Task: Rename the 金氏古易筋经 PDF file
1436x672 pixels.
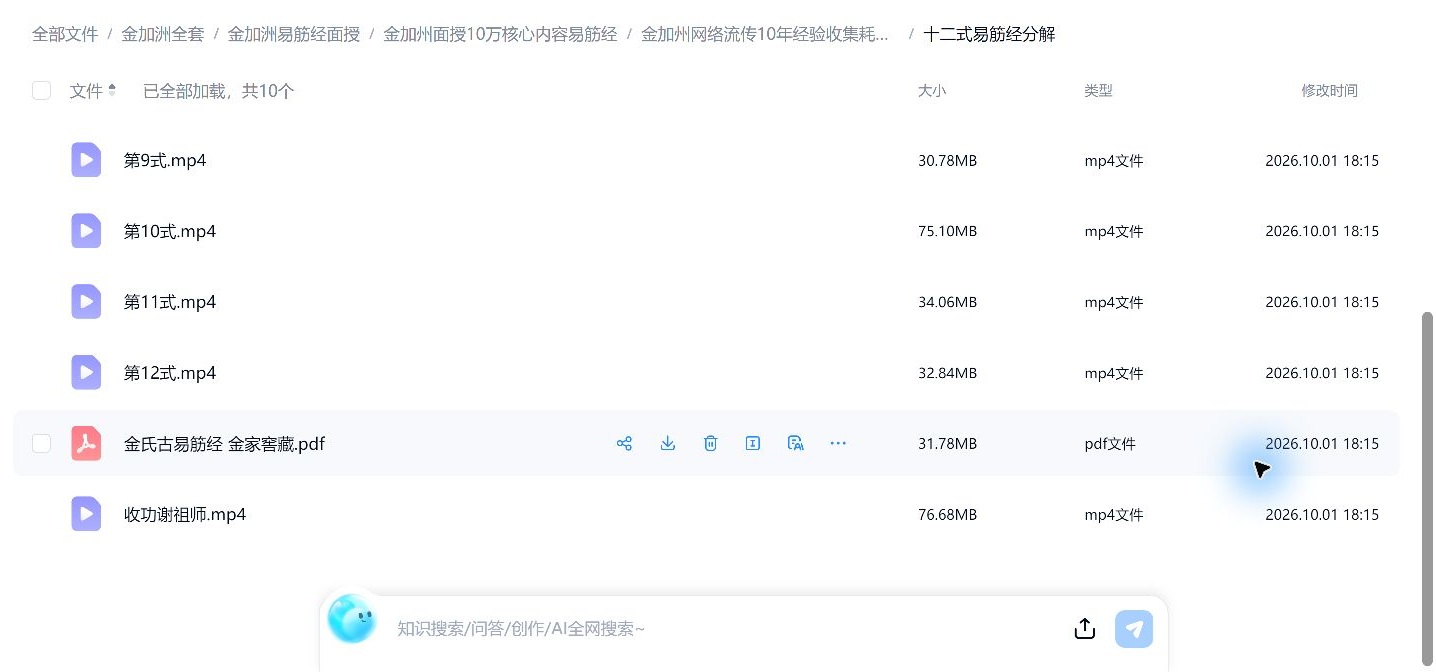Action: tap(753, 443)
